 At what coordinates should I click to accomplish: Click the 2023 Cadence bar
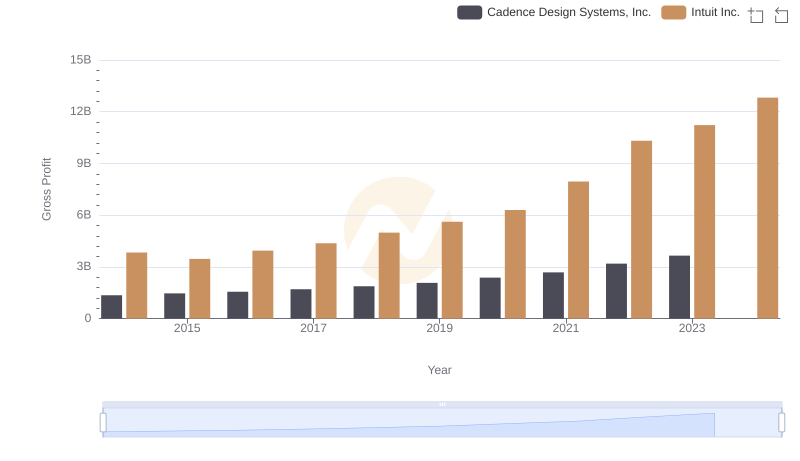coord(679,287)
